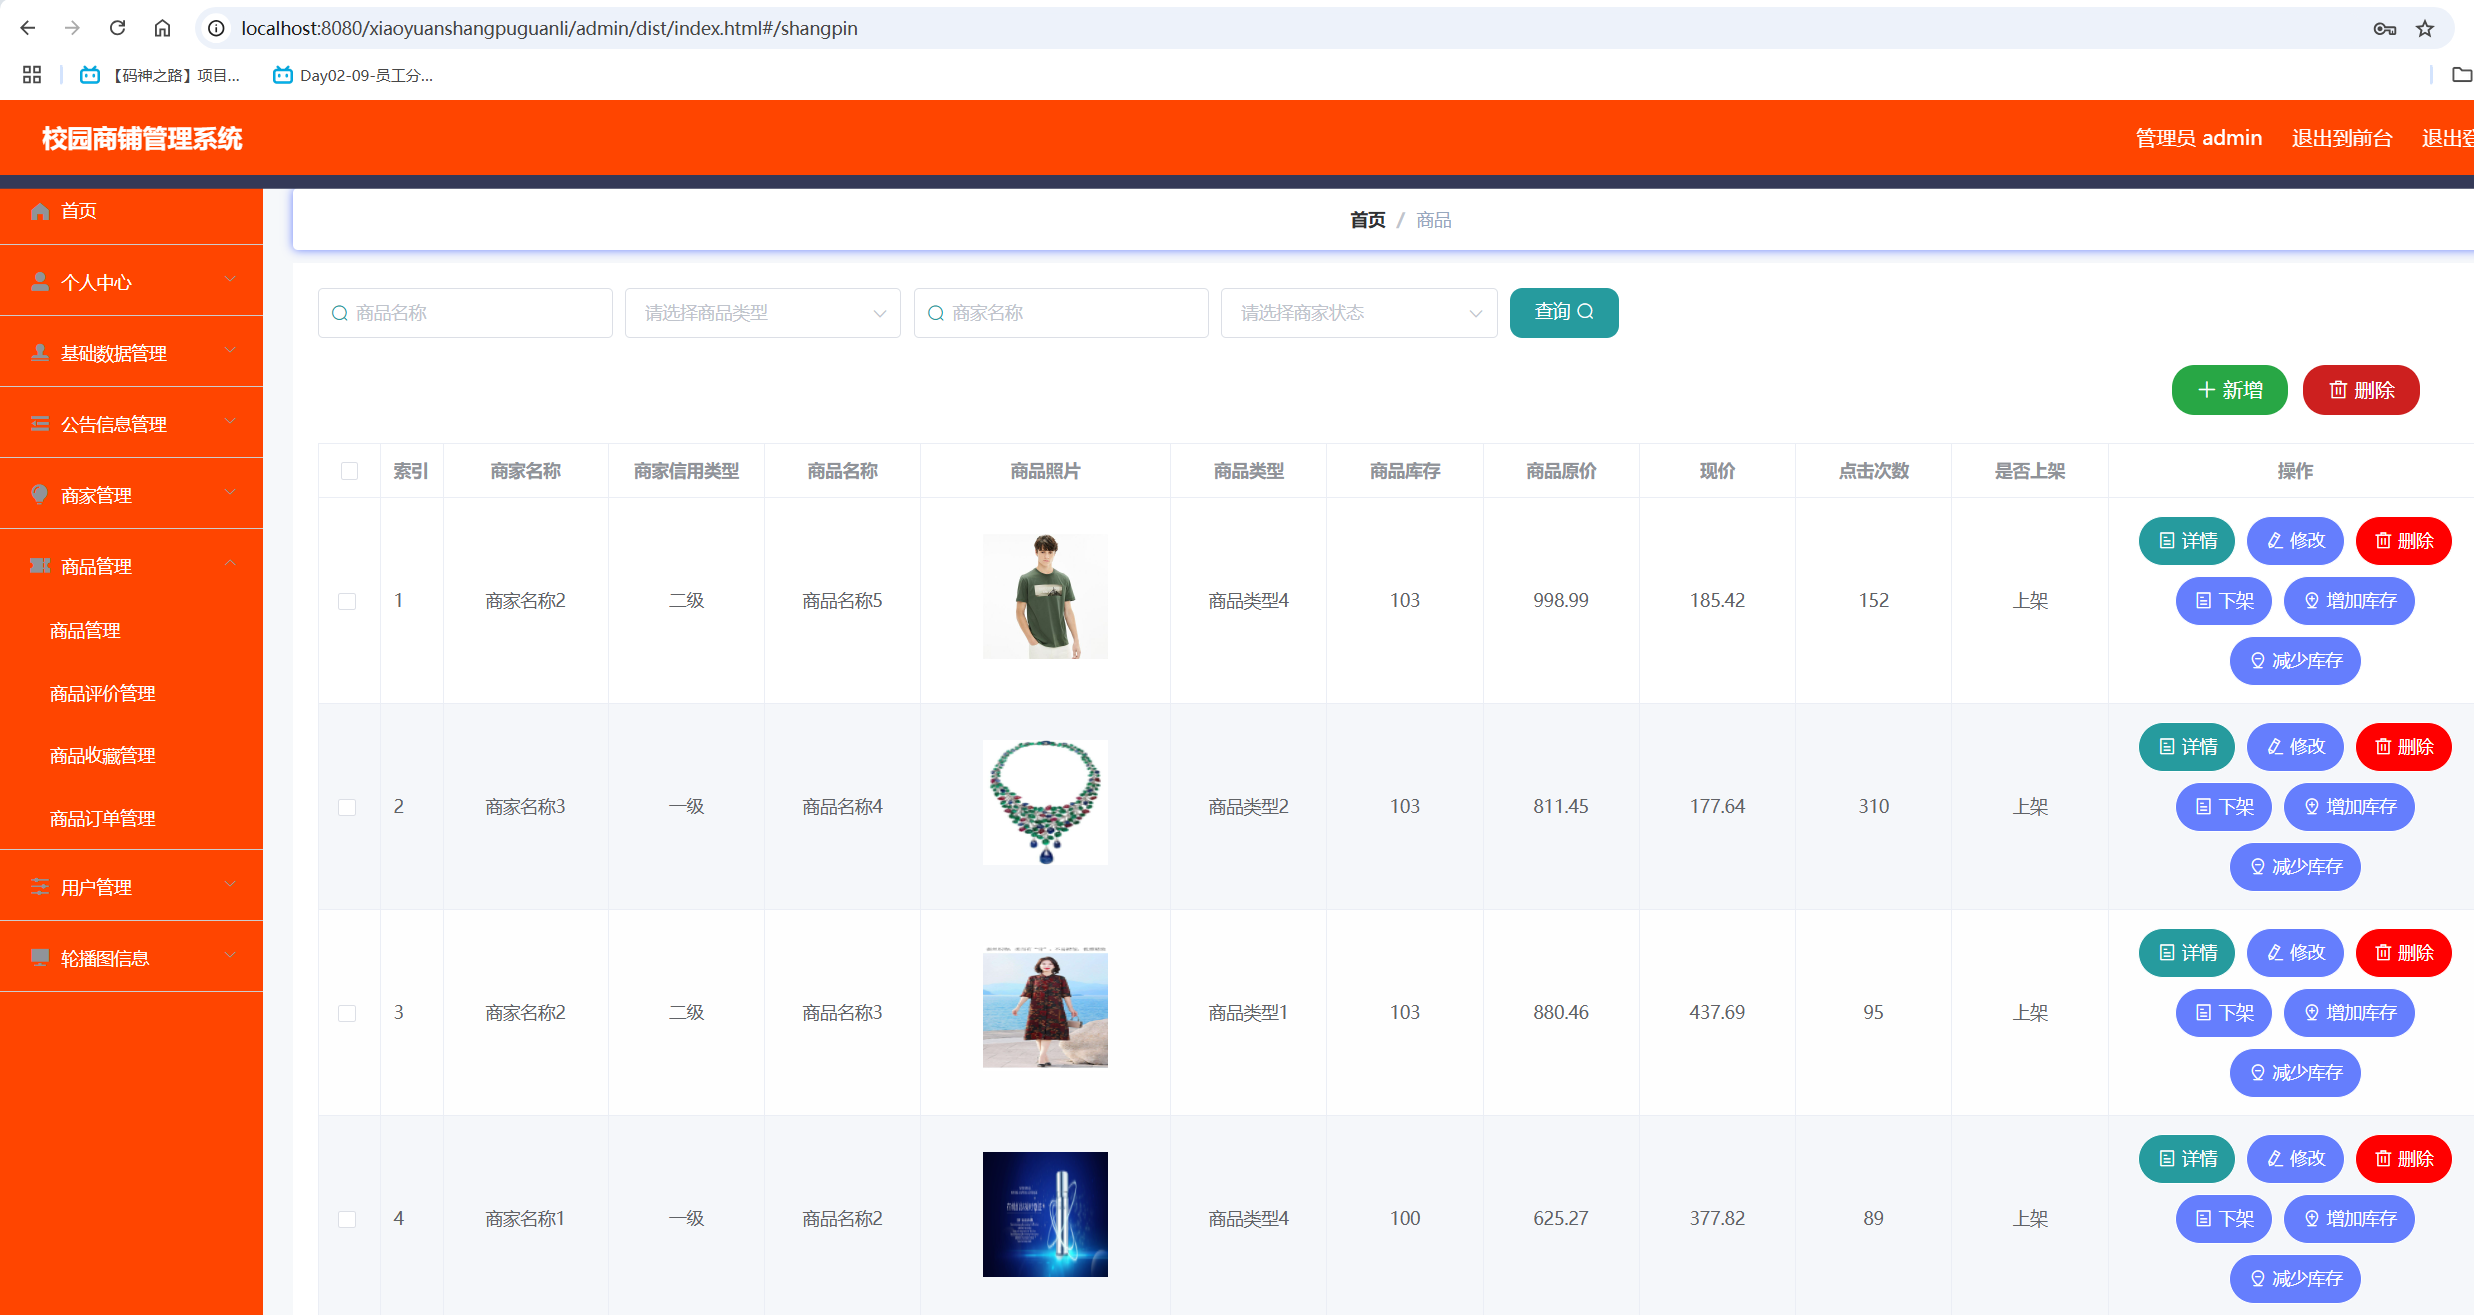This screenshot has width=2474, height=1315.
Task: Focus the 商品名称 search field
Action: 465,313
